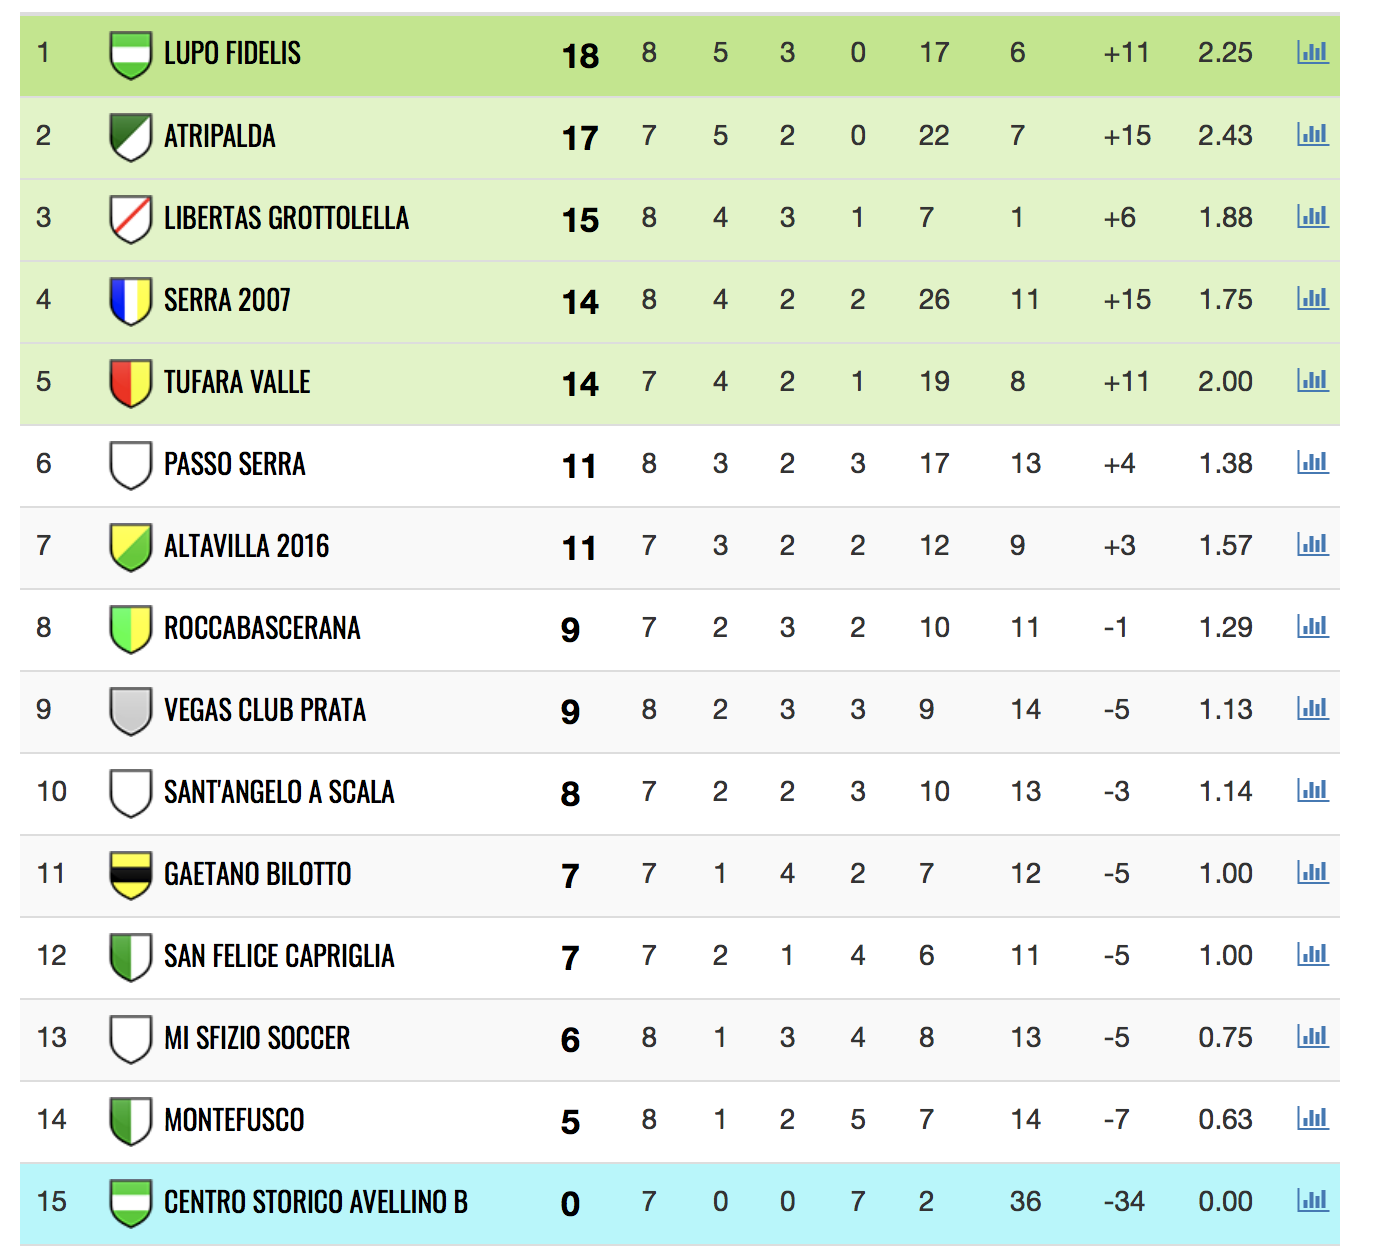Screen dimensions: 1378x1260
Task: Open Serra 2007 statistics chart icon
Action: [x=1312, y=298]
